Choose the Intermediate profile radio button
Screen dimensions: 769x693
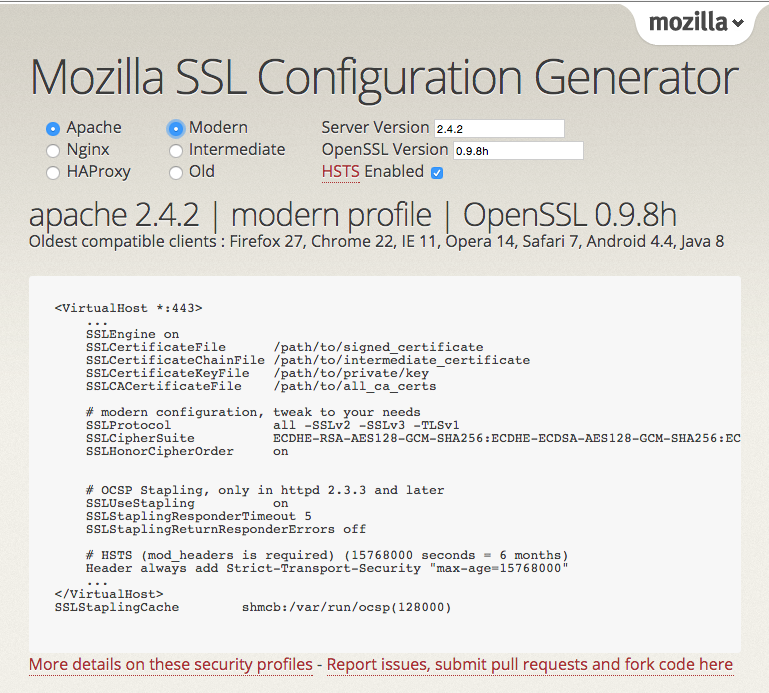point(176,151)
